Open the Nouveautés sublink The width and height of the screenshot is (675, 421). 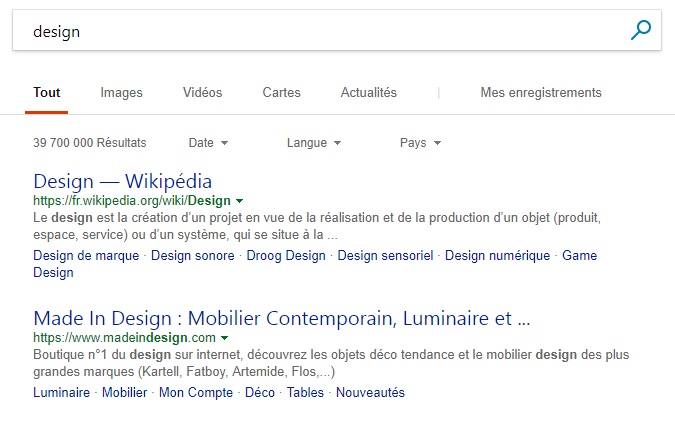(x=370, y=392)
